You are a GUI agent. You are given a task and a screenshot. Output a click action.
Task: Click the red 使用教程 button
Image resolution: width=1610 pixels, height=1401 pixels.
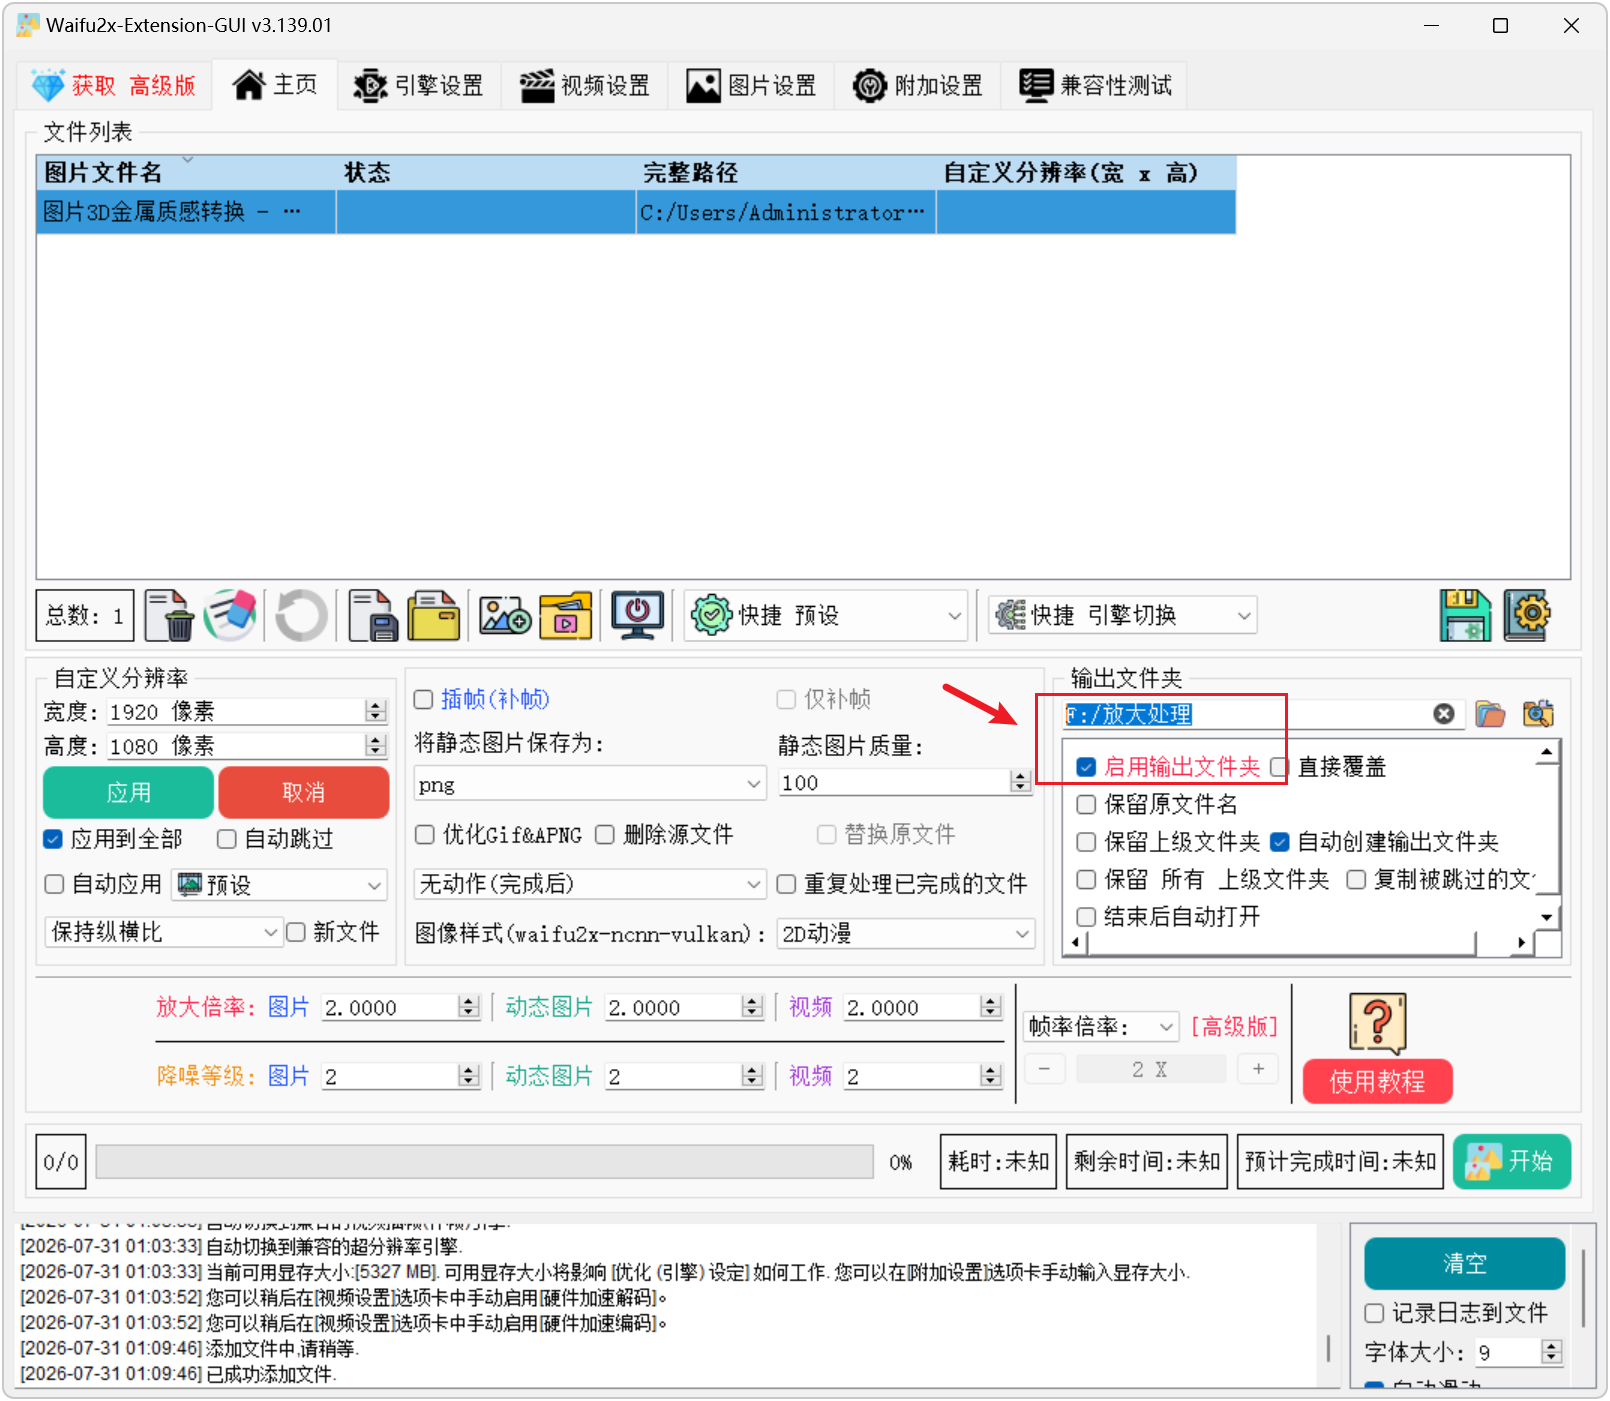coord(1378,1081)
